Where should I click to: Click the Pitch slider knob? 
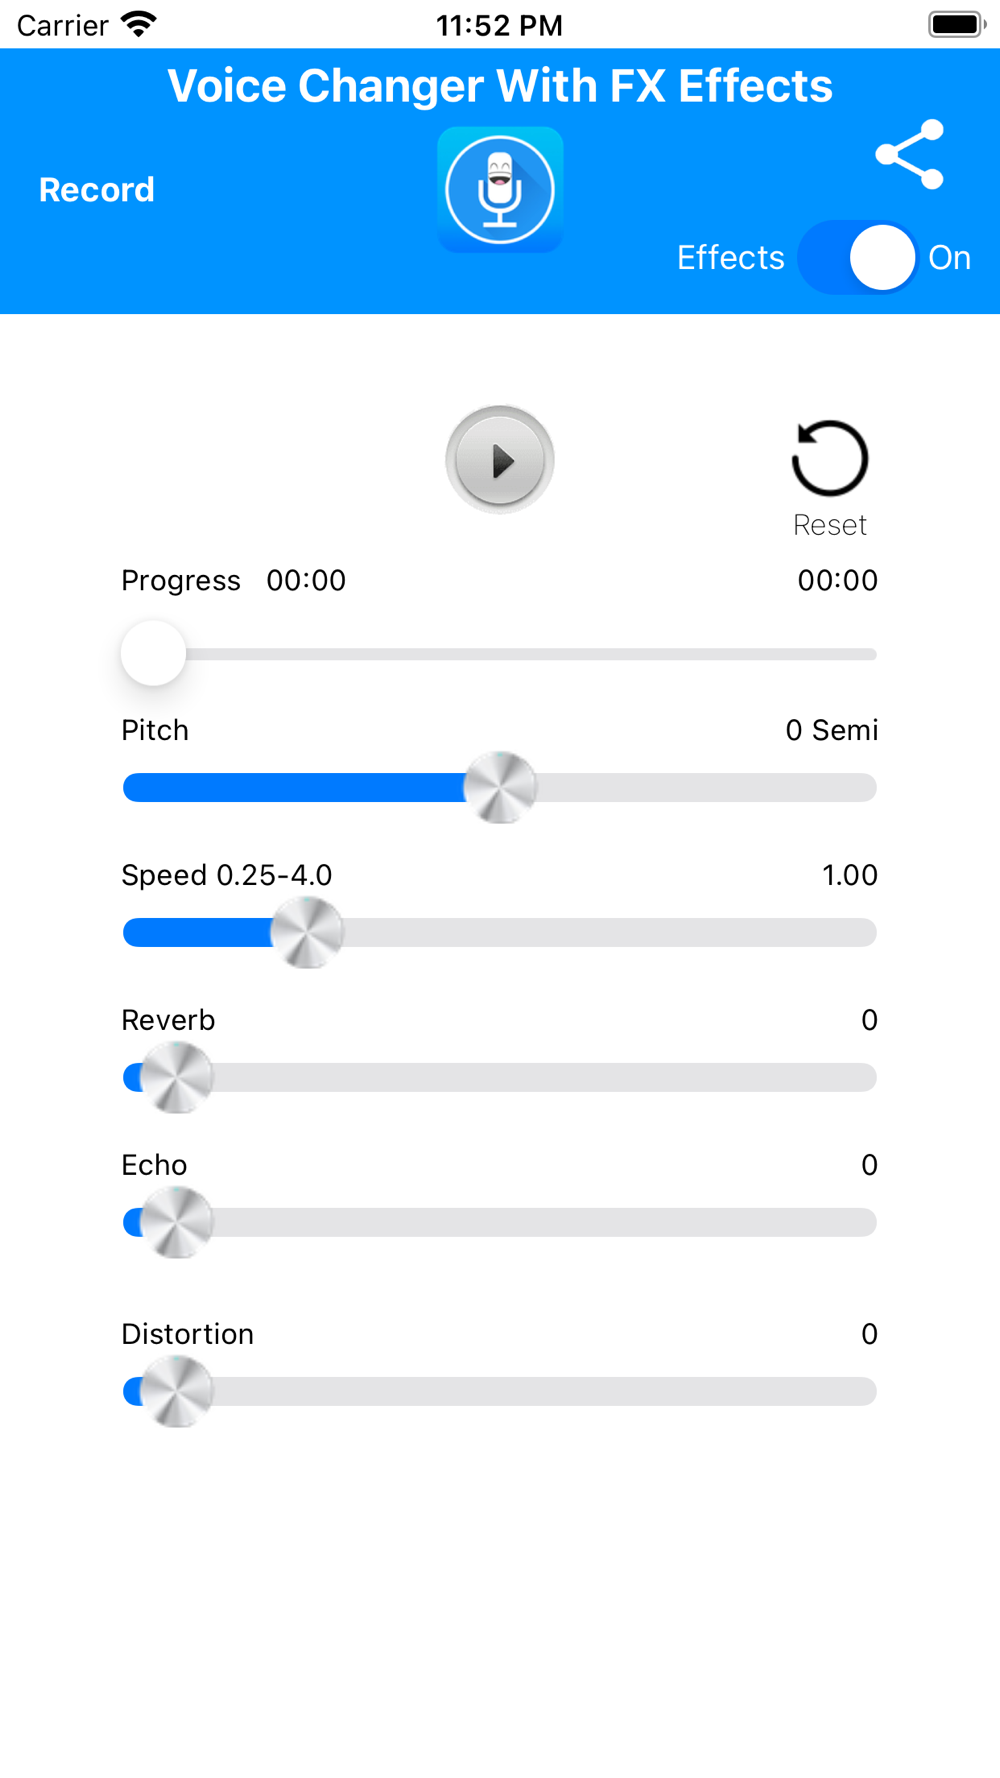tap(500, 788)
